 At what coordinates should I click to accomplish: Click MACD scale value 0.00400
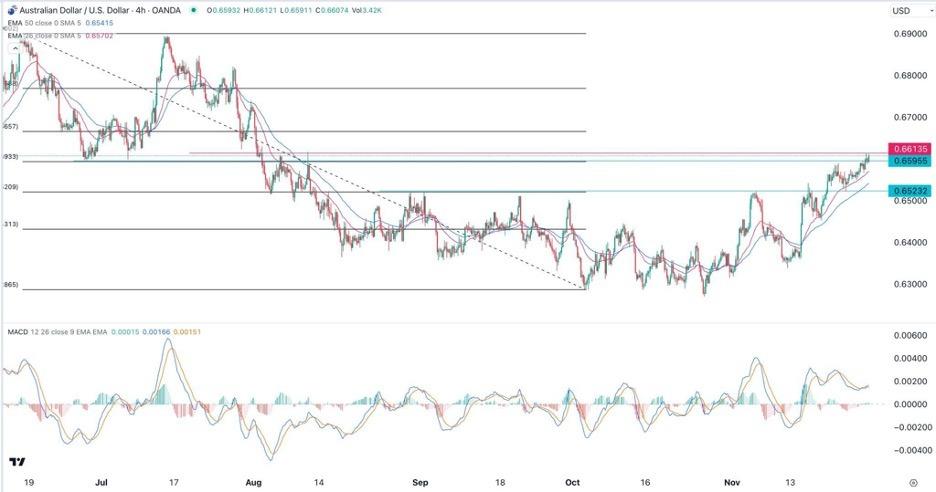[906, 358]
